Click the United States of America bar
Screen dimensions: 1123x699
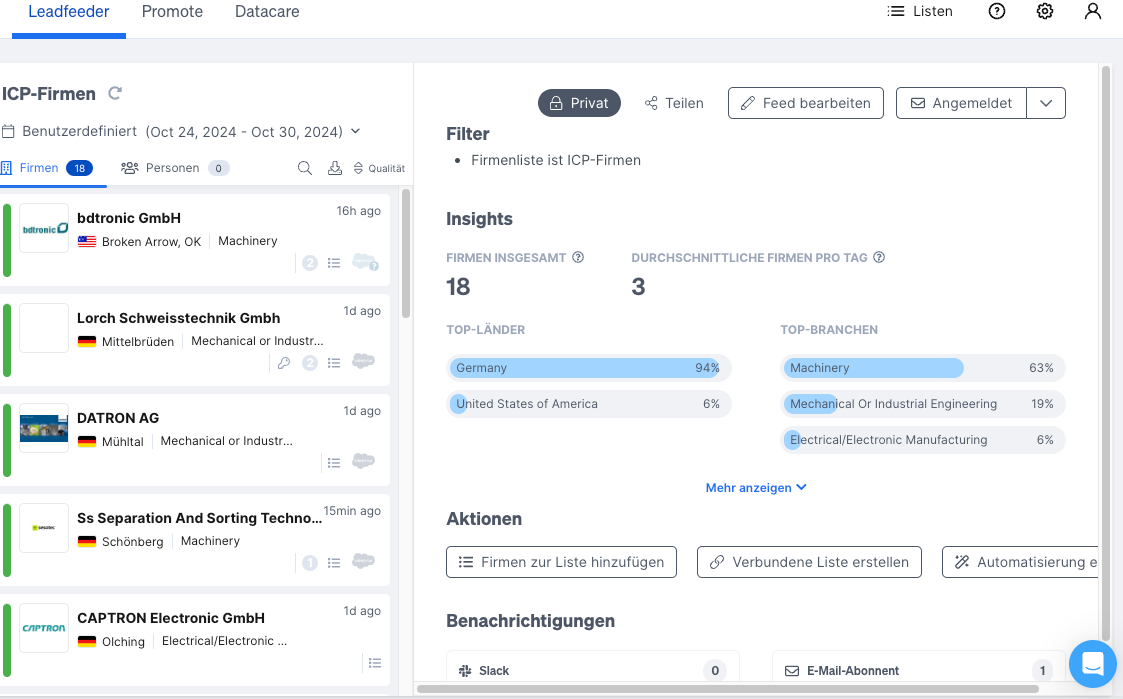click(x=589, y=404)
